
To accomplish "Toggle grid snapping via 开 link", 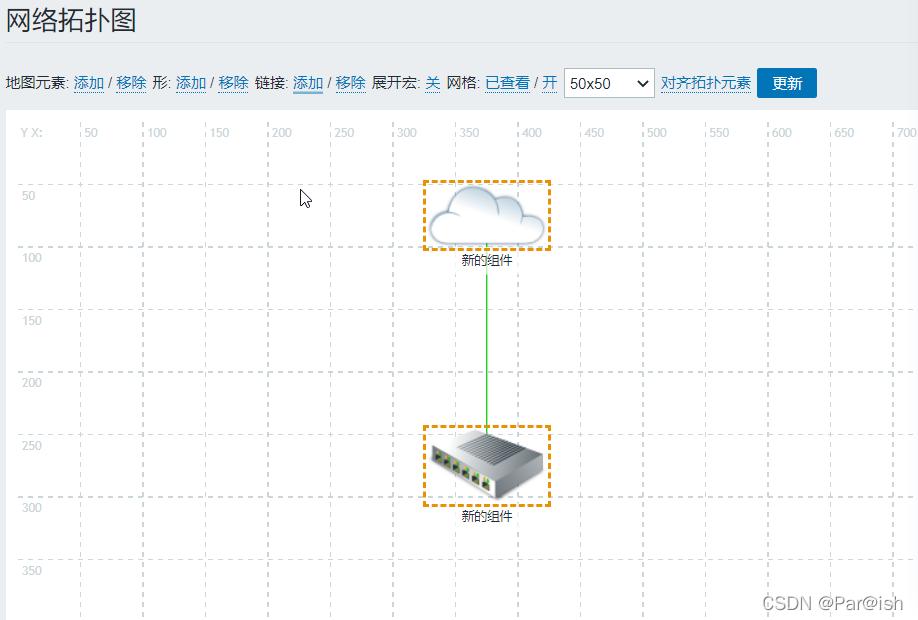I will click(x=549, y=83).
